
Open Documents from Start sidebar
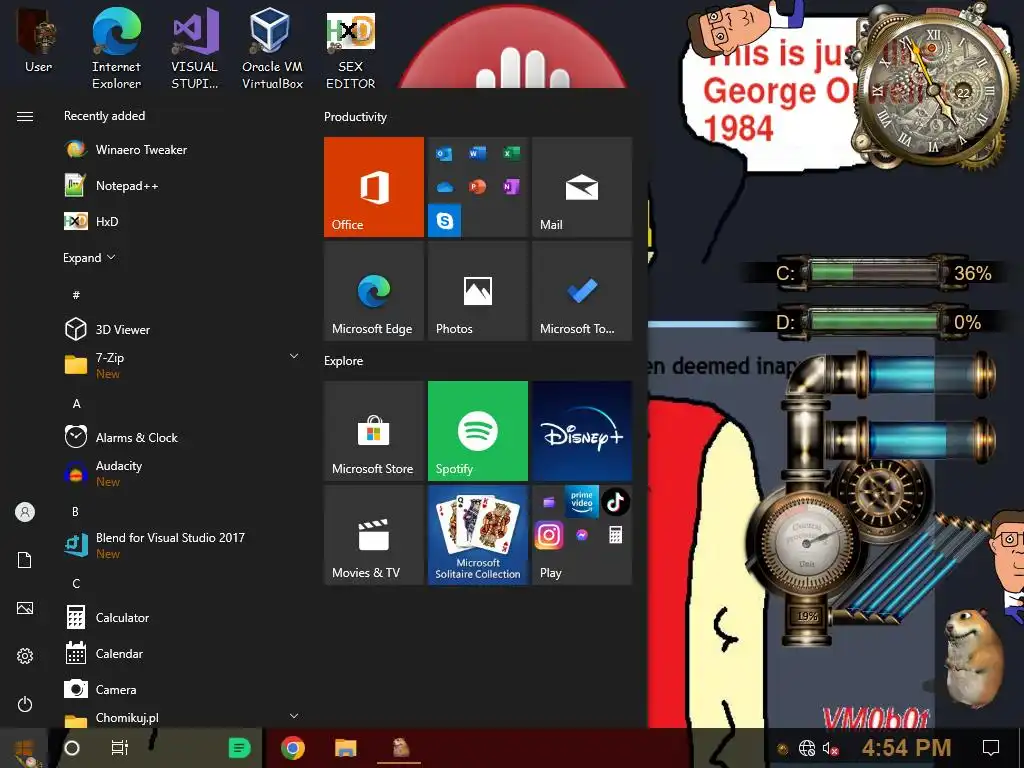[x=25, y=560]
